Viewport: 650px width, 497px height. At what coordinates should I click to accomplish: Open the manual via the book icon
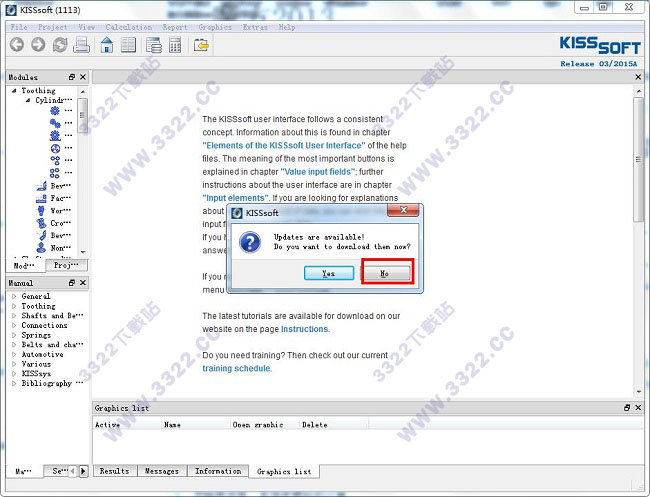pos(128,45)
